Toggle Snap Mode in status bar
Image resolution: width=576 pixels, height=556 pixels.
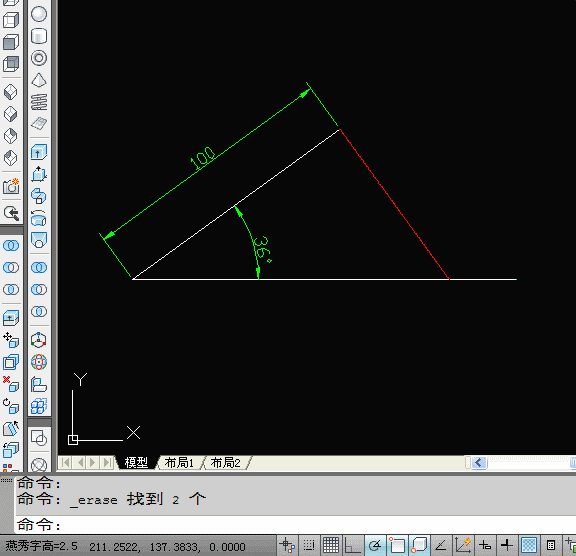coord(309,545)
